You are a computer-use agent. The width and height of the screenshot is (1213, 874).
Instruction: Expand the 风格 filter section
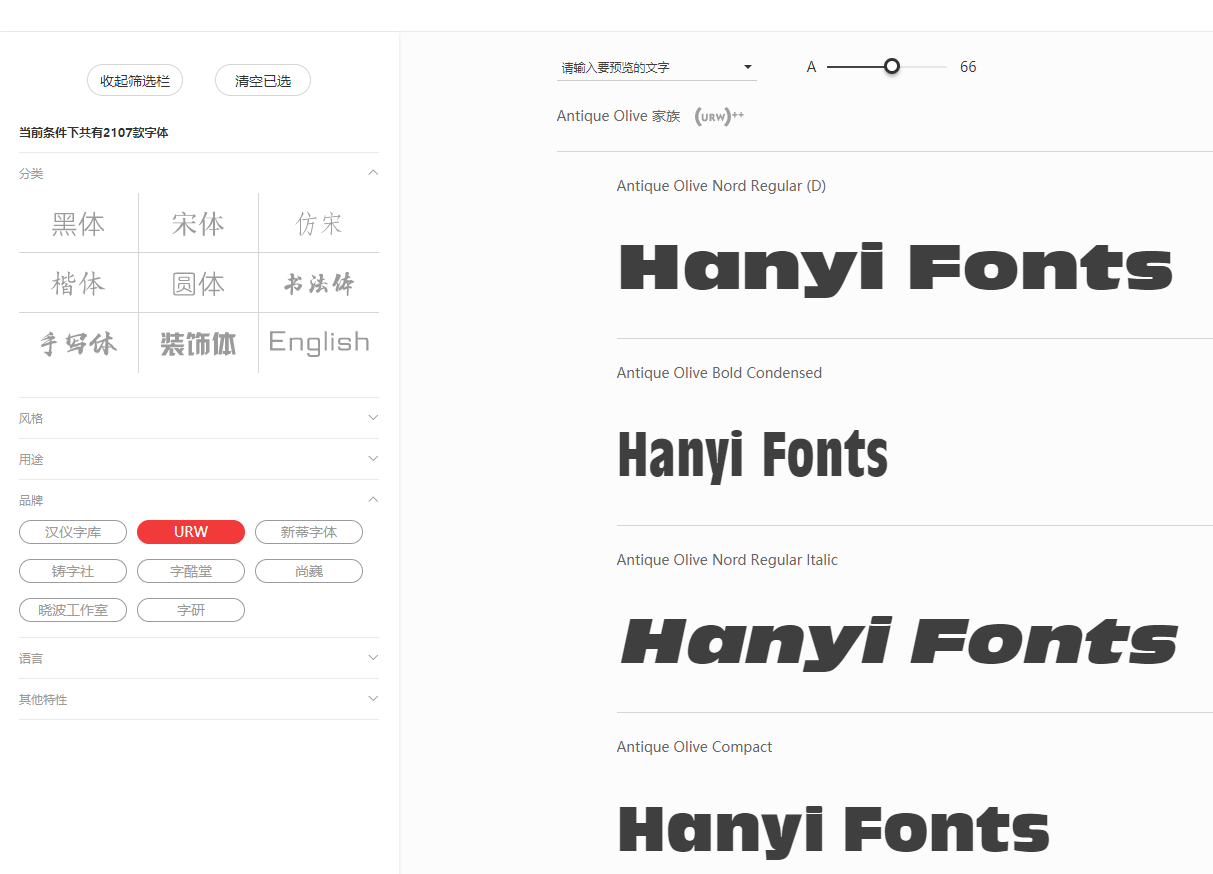pyautogui.click(x=373, y=418)
